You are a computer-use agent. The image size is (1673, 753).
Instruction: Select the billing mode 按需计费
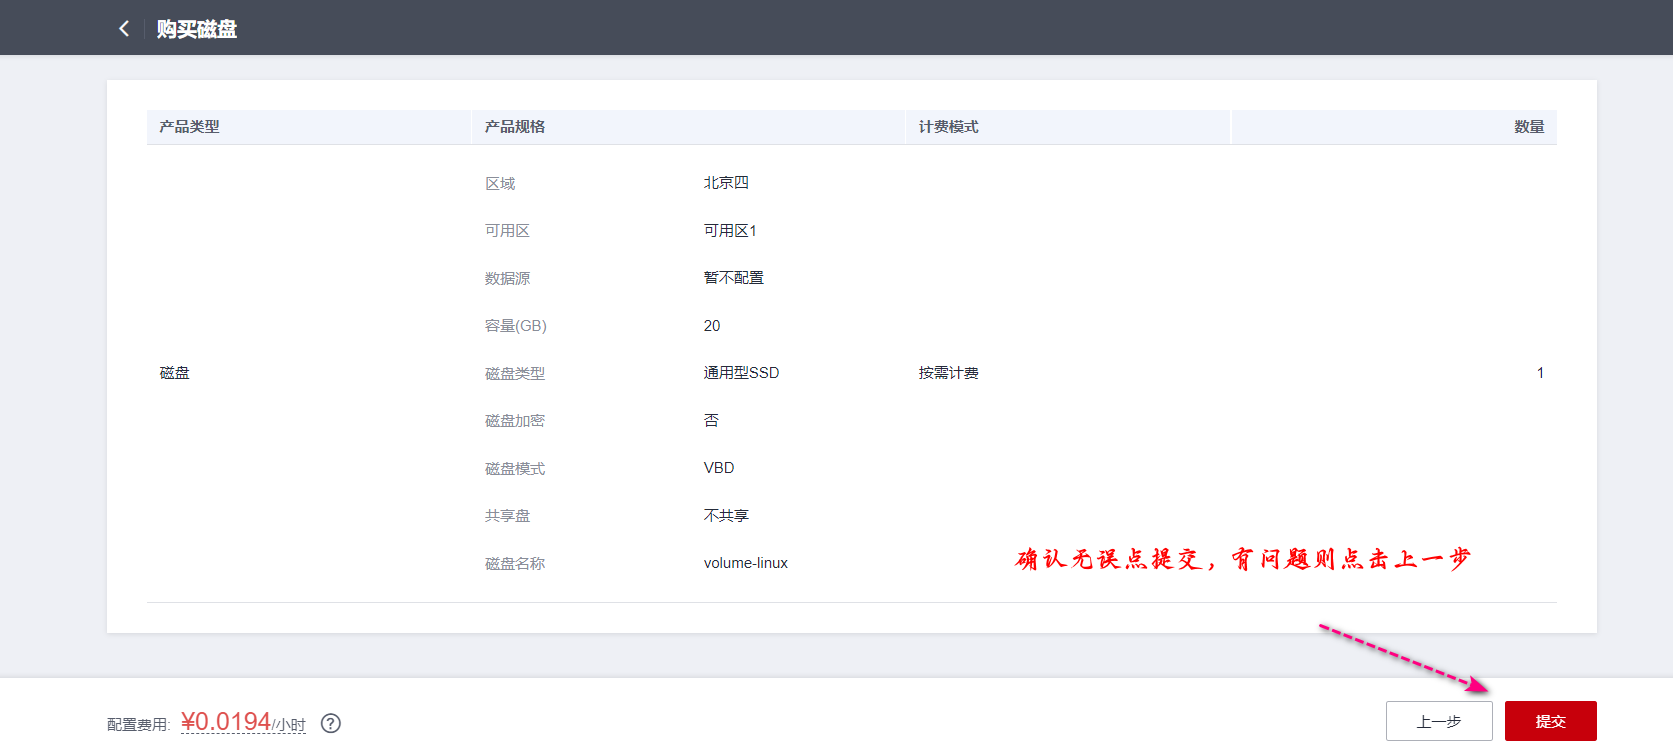(949, 373)
